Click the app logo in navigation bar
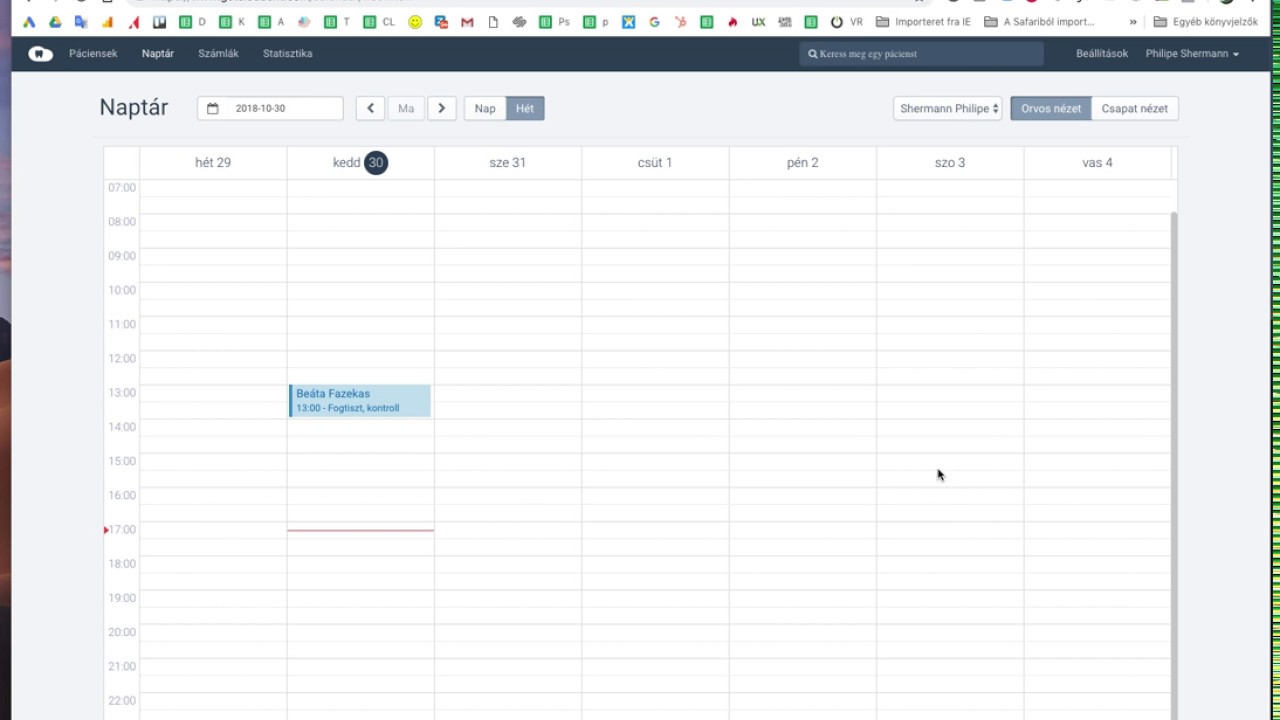 click(41, 54)
